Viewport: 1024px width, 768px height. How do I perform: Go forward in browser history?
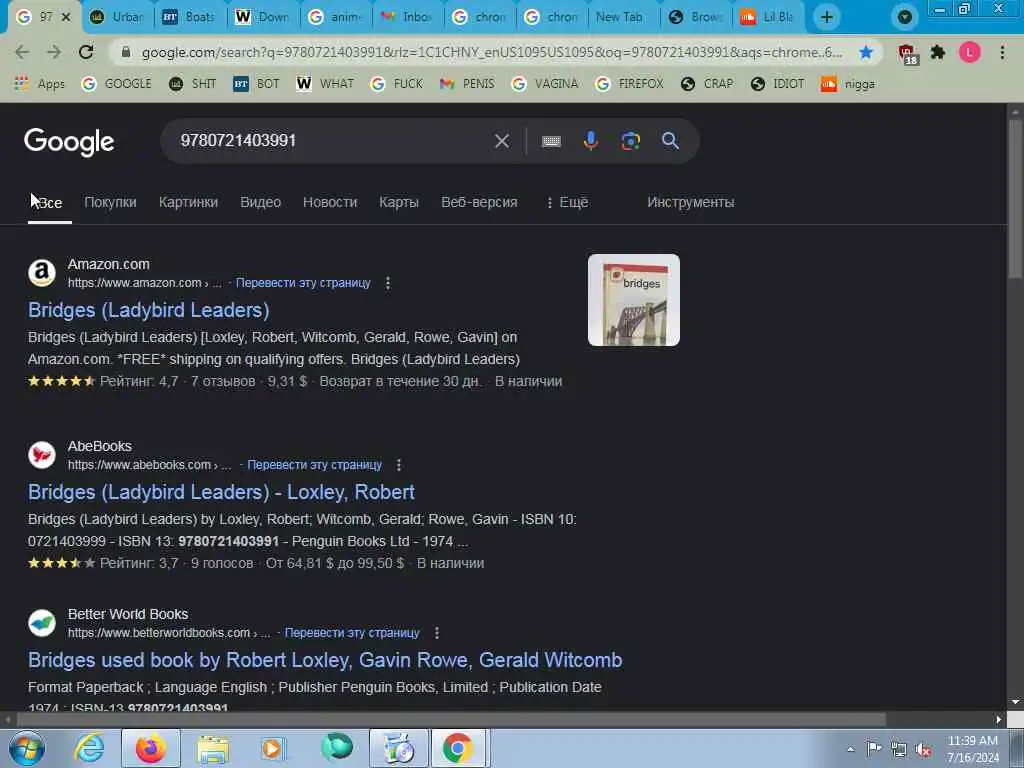point(54,52)
